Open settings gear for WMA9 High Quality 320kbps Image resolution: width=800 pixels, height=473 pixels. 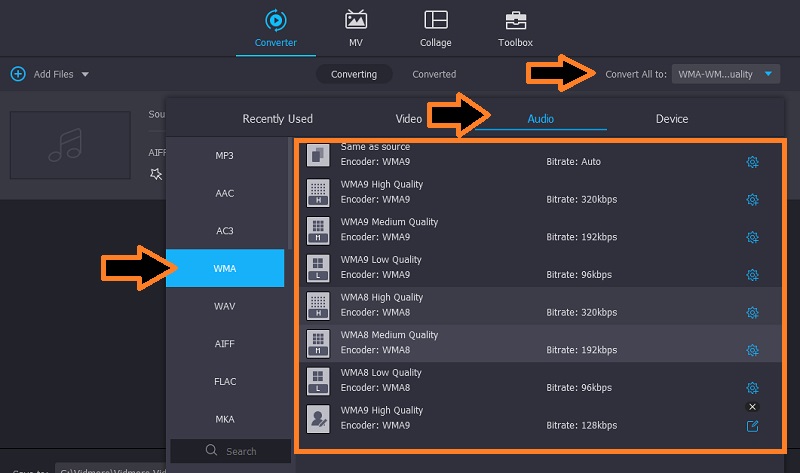752,199
